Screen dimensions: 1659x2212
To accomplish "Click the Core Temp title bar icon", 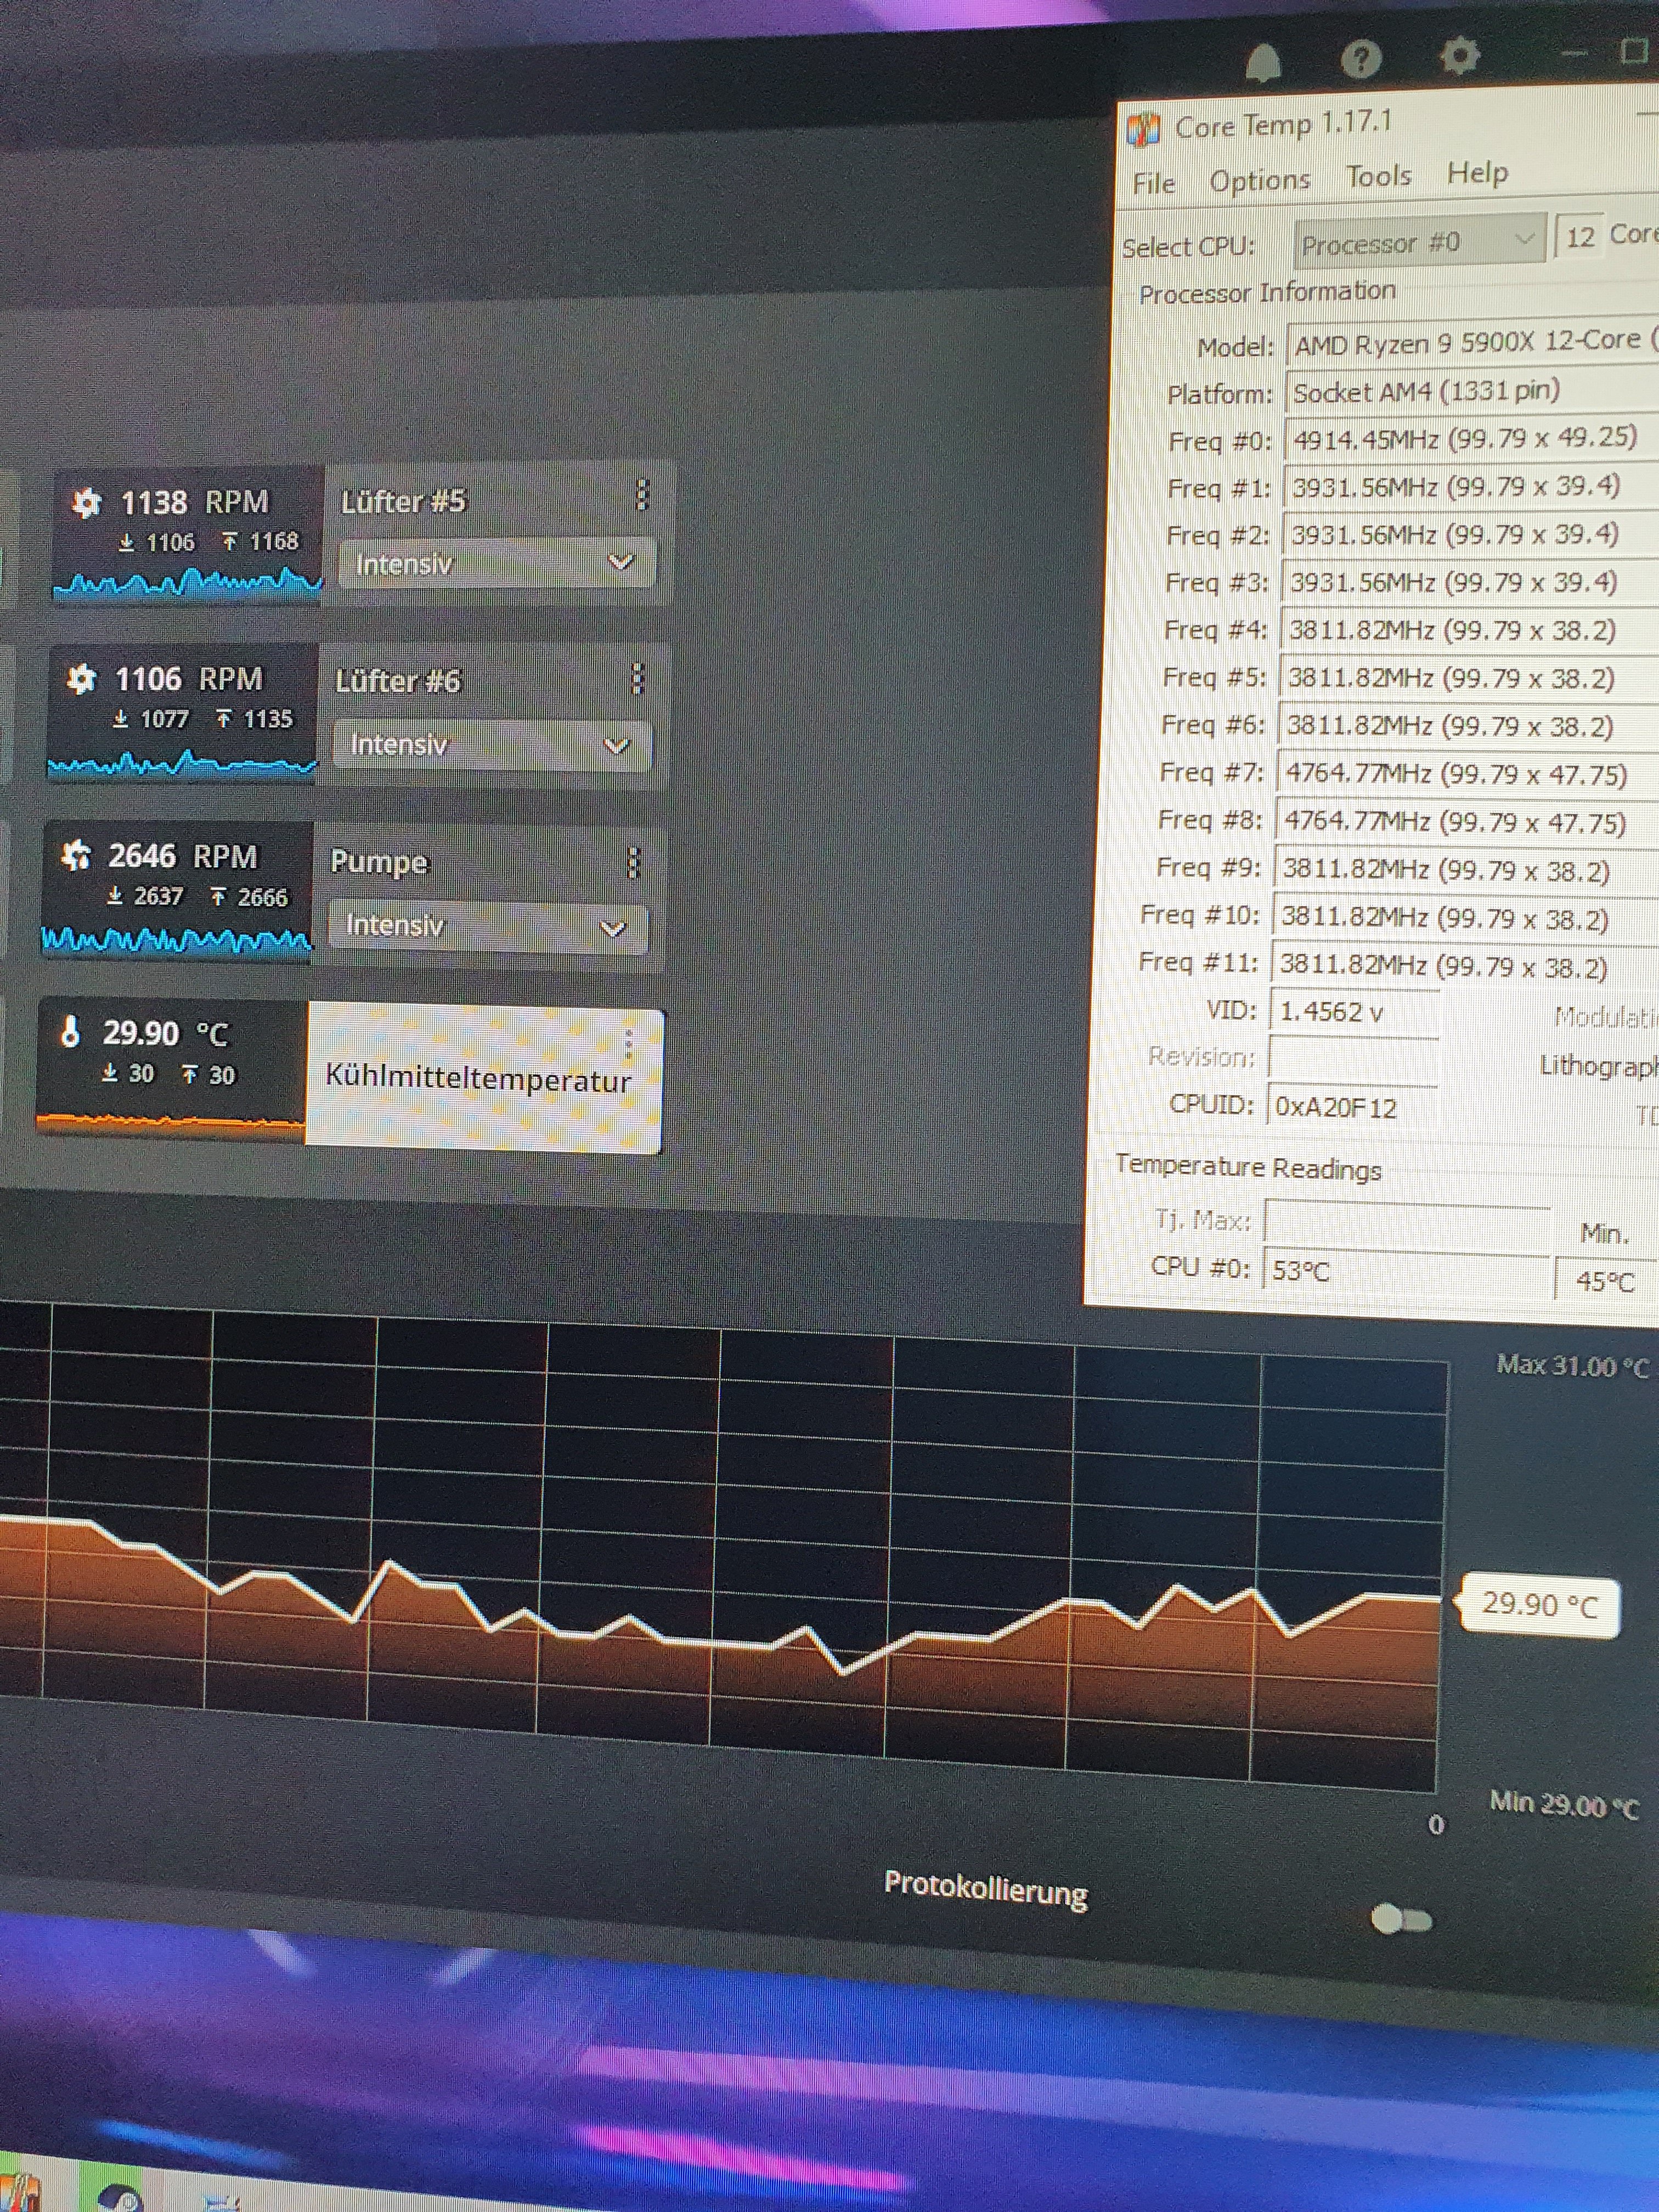I will [1143, 129].
